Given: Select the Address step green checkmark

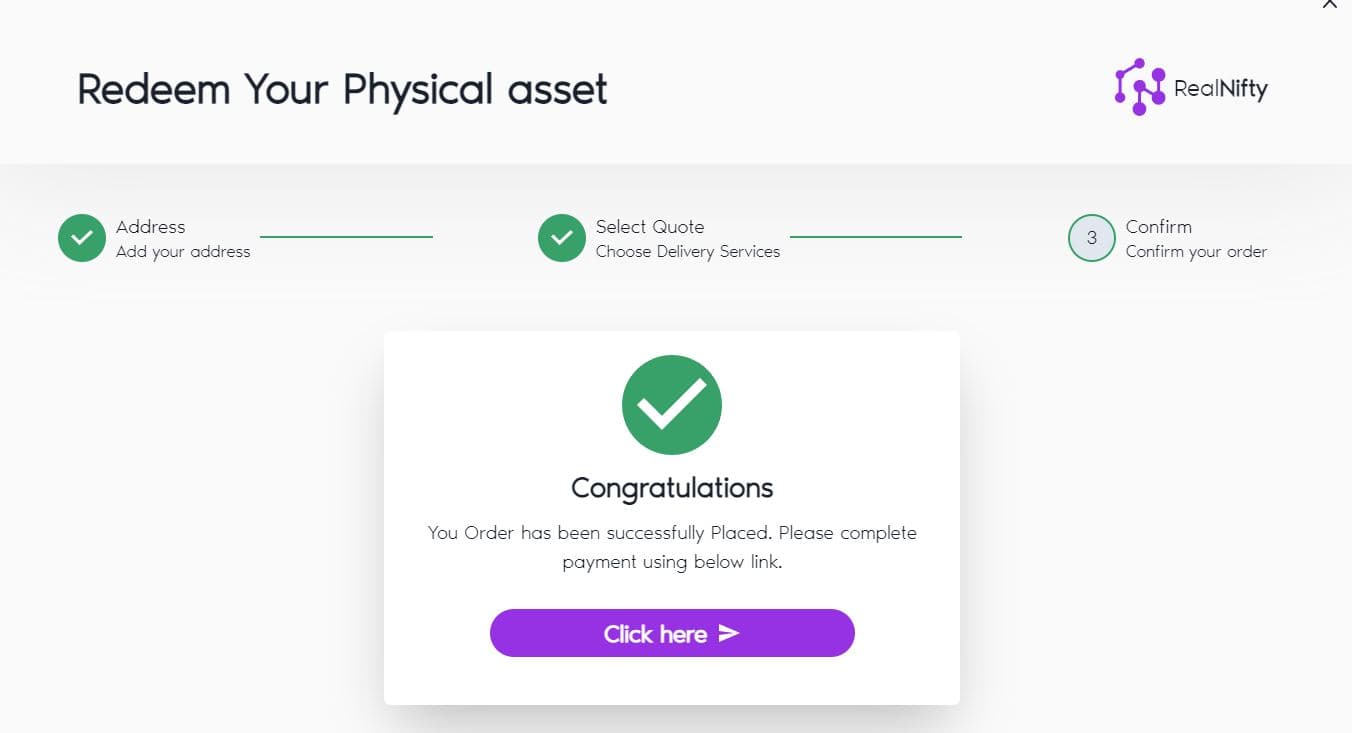Looking at the screenshot, I should [82, 238].
